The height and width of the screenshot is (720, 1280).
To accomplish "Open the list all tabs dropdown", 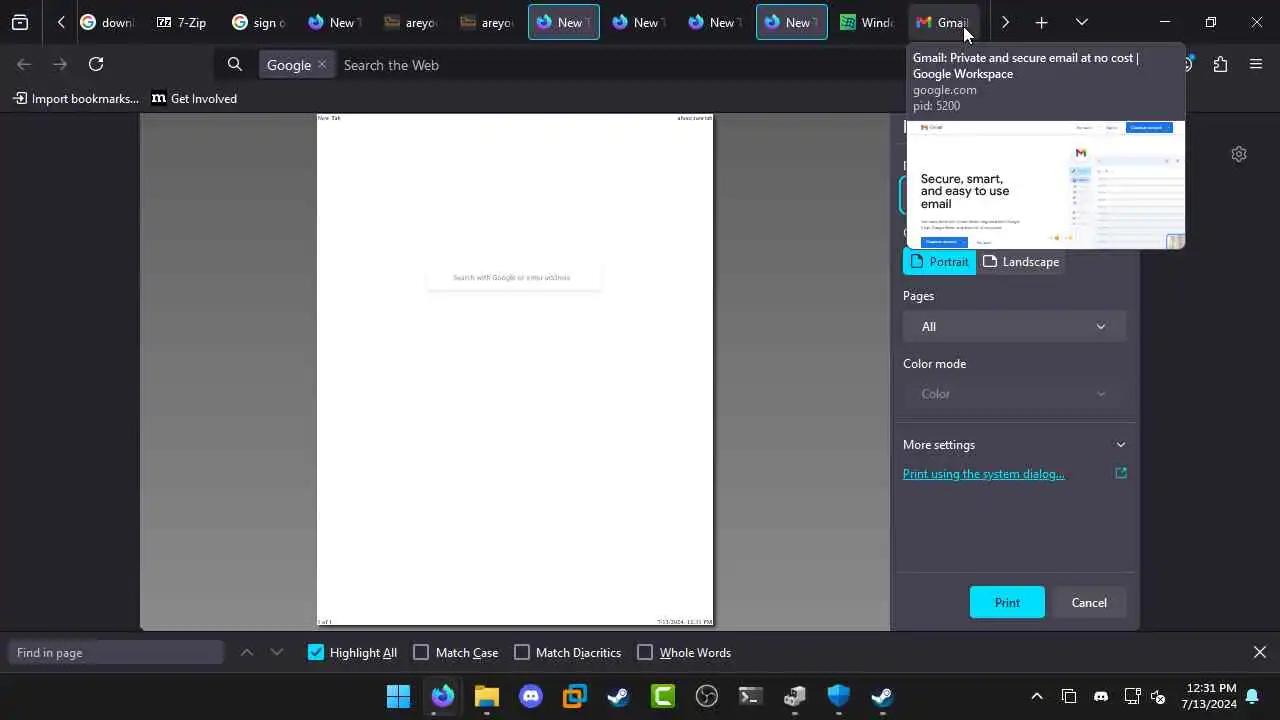I will tap(1081, 22).
